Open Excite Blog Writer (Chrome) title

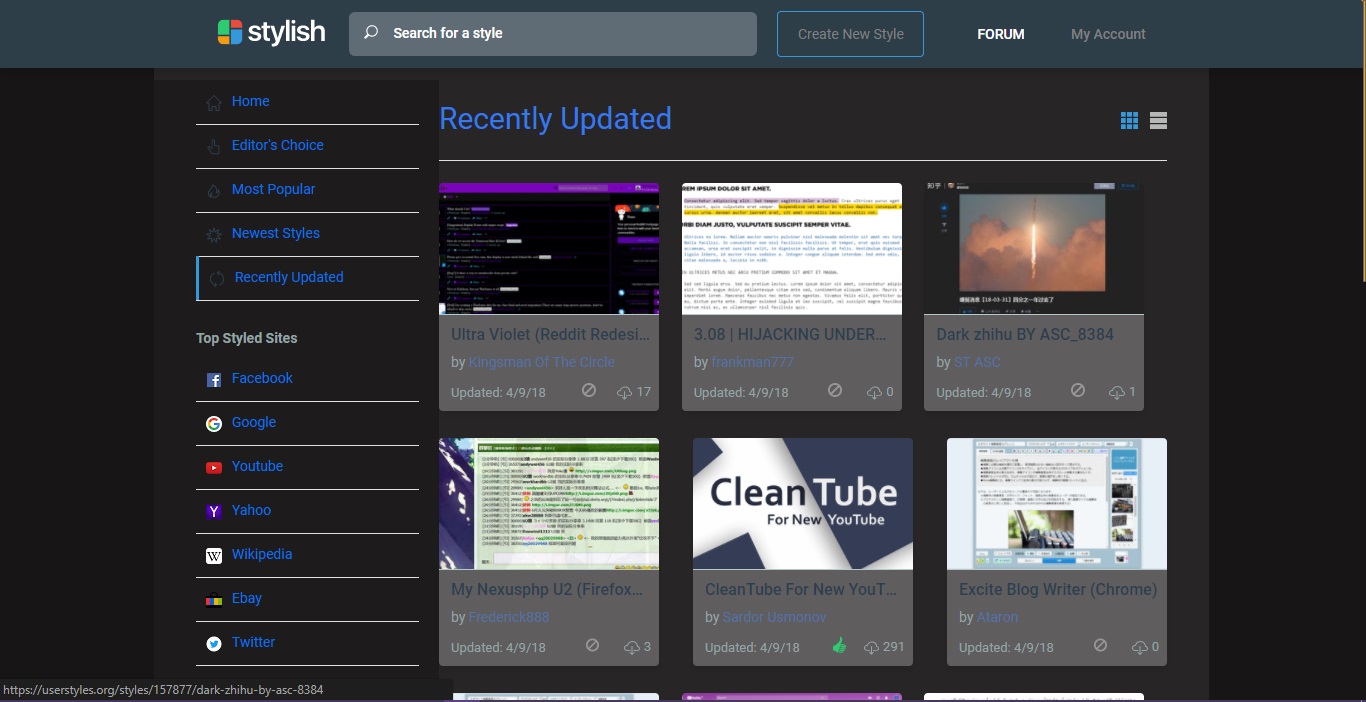point(1058,589)
